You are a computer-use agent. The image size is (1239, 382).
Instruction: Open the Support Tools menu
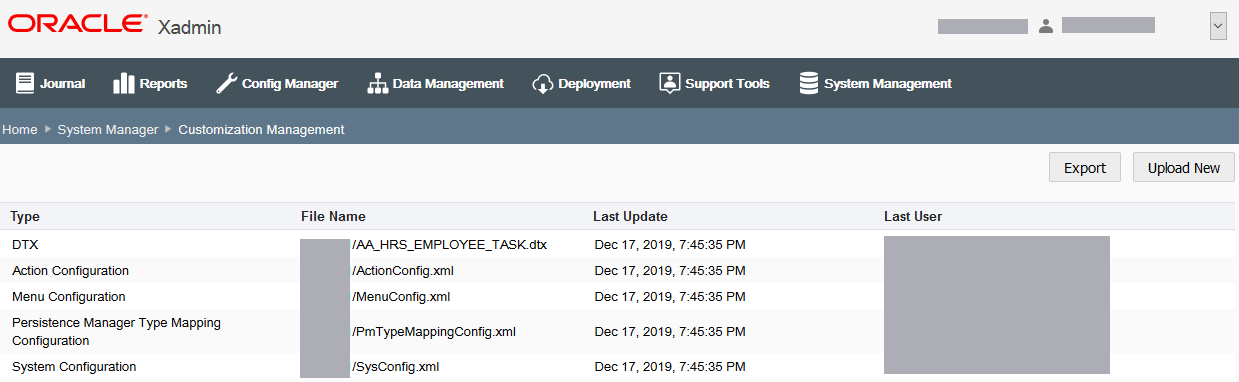(714, 83)
